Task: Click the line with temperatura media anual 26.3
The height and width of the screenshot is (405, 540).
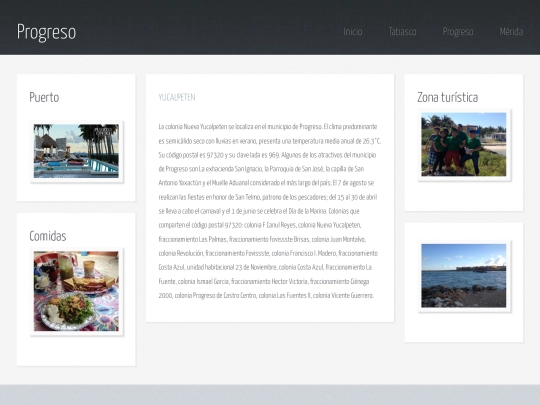Action: 270,141
